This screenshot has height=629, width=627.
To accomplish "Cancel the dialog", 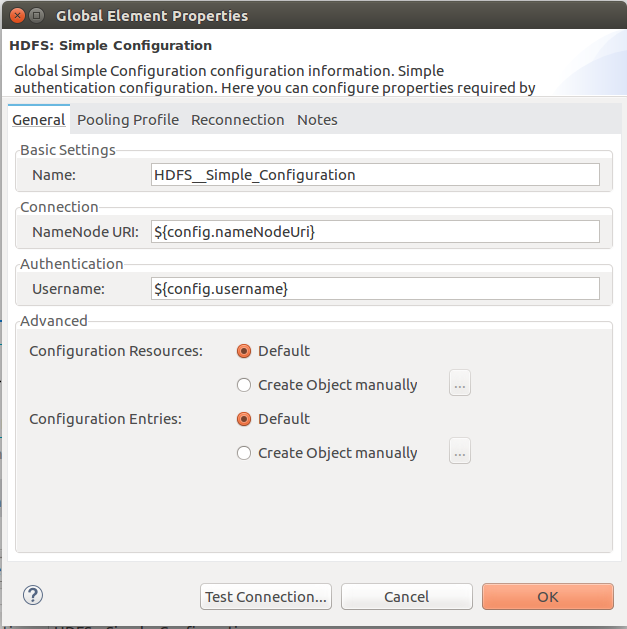I will [407, 597].
